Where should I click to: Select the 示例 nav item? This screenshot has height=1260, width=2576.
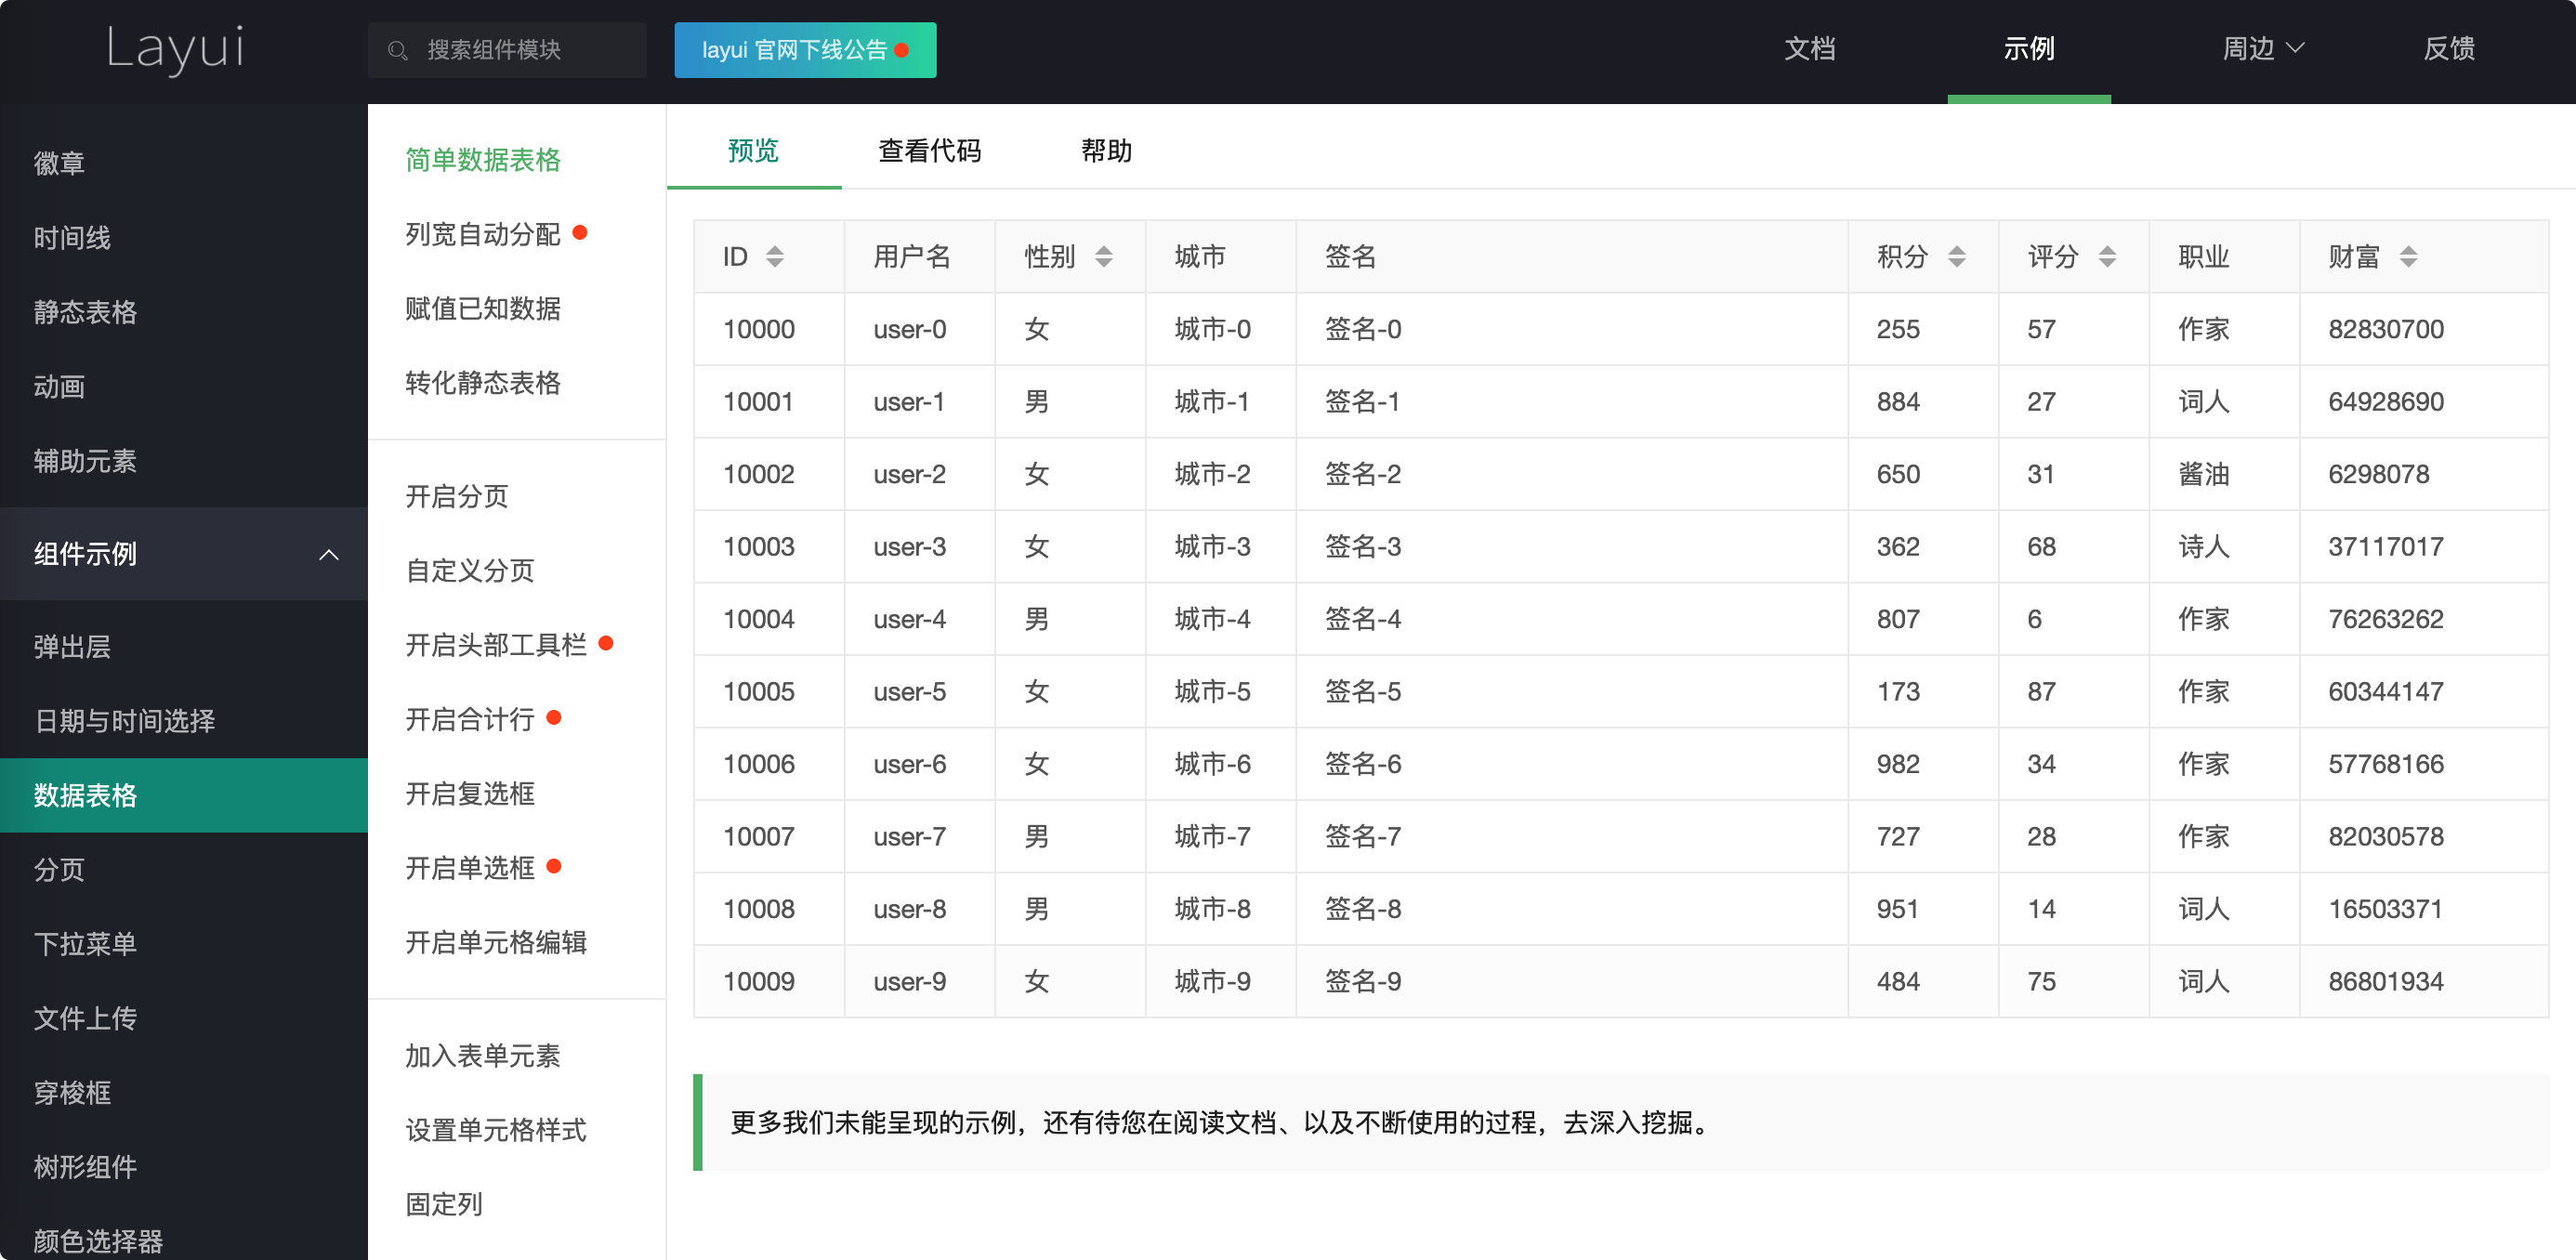[x=2029, y=49]
